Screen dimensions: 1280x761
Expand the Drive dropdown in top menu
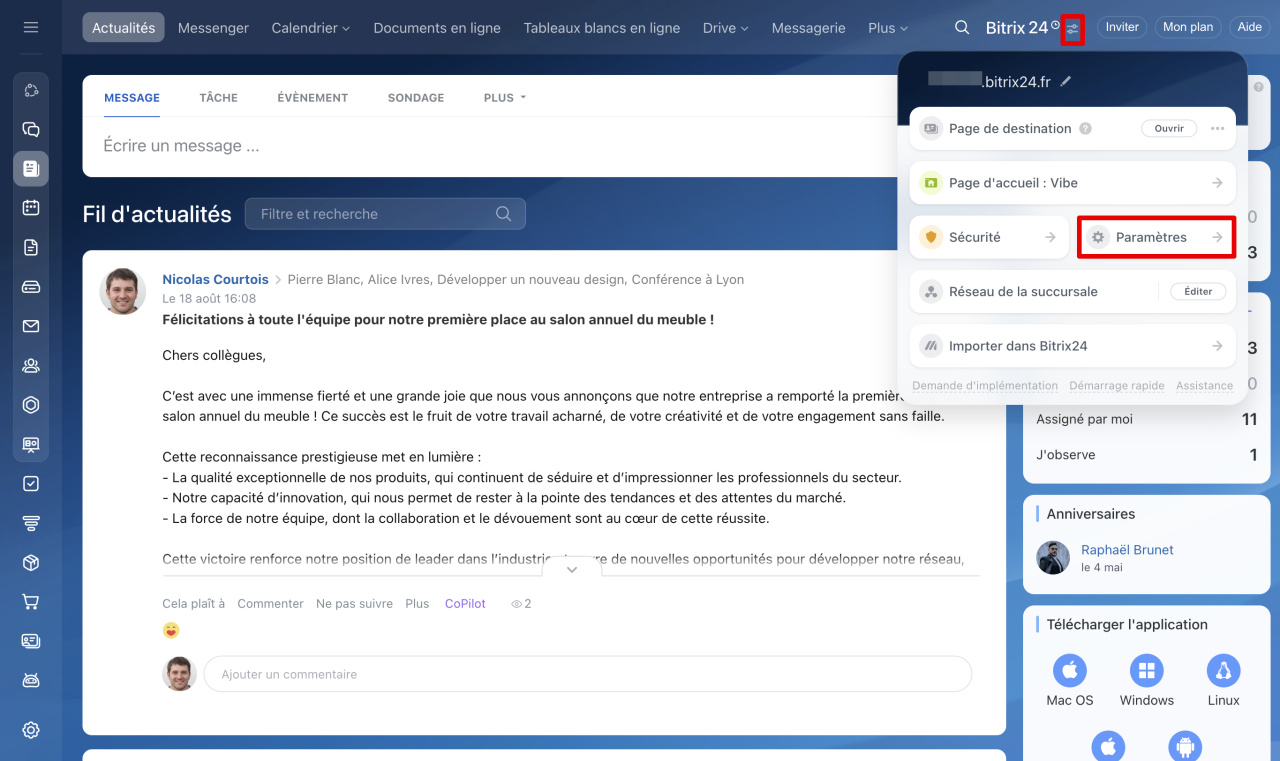725,28
